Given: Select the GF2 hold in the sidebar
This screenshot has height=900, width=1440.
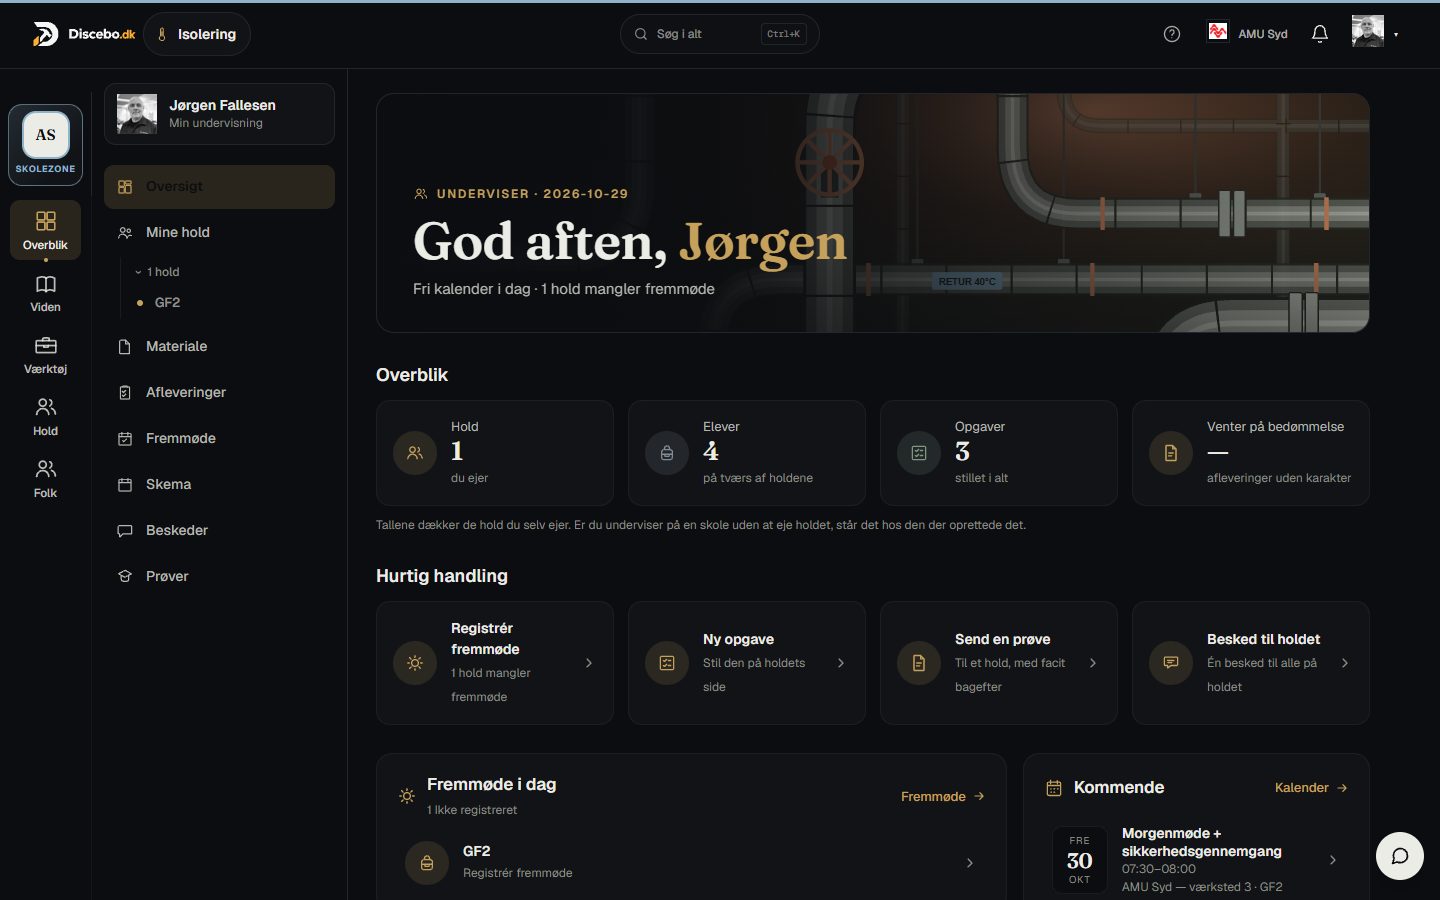Looking at the screenshot, I should point(167,302).
